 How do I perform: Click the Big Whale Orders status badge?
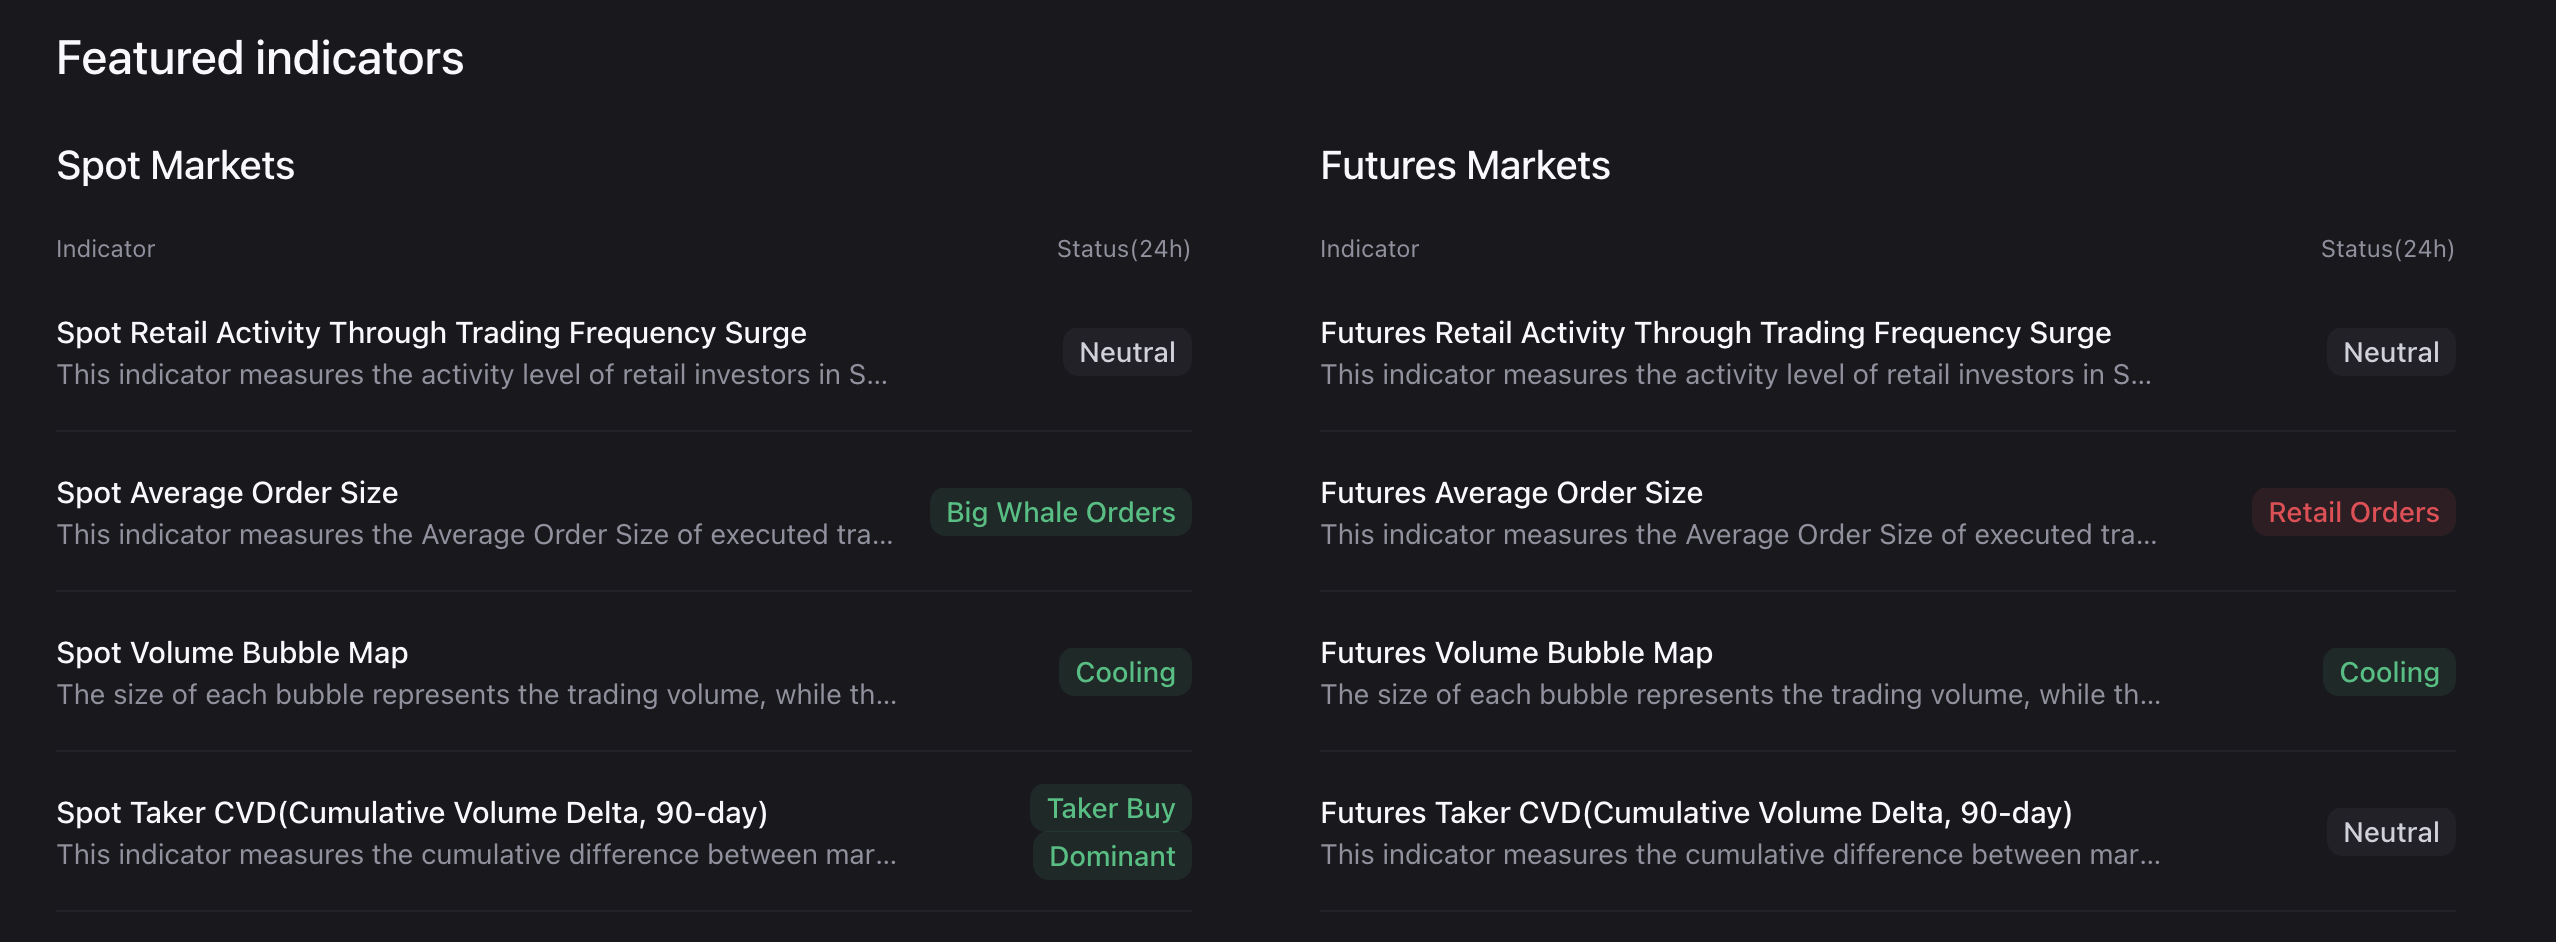click(x=1060, y=512)
